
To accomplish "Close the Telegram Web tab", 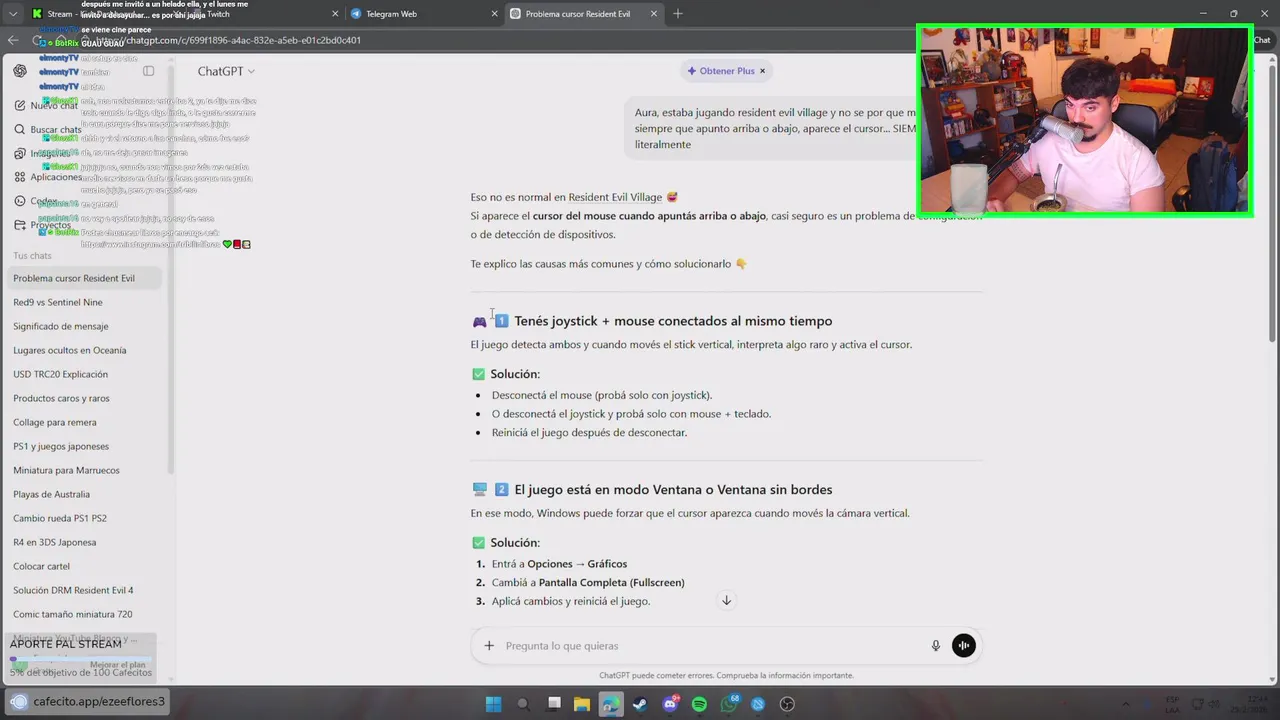I will coord(494,14).
